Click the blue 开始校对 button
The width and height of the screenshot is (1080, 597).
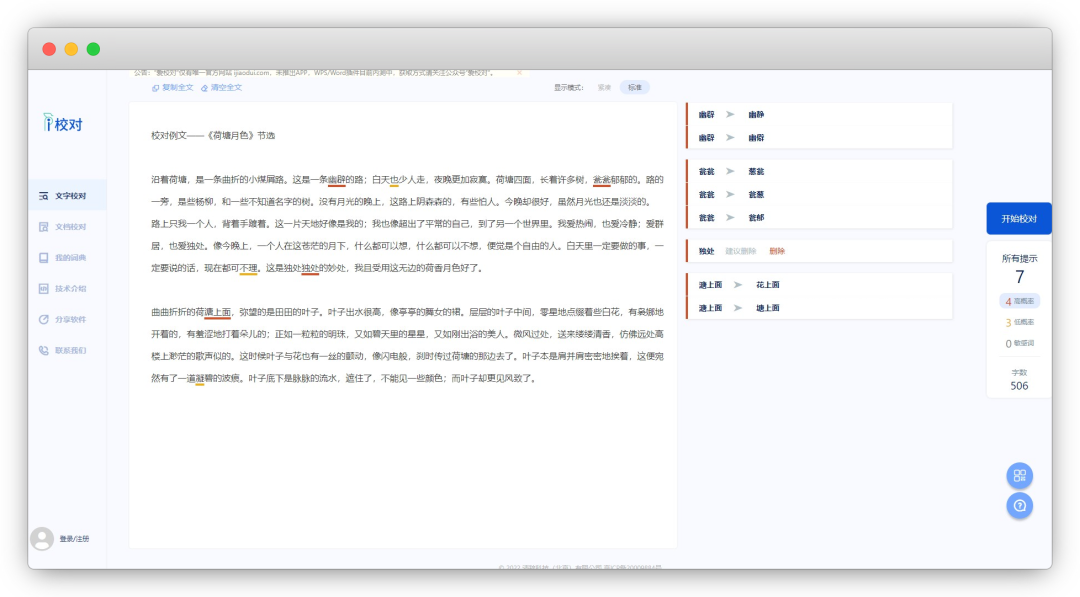[x=1019, y=218]
